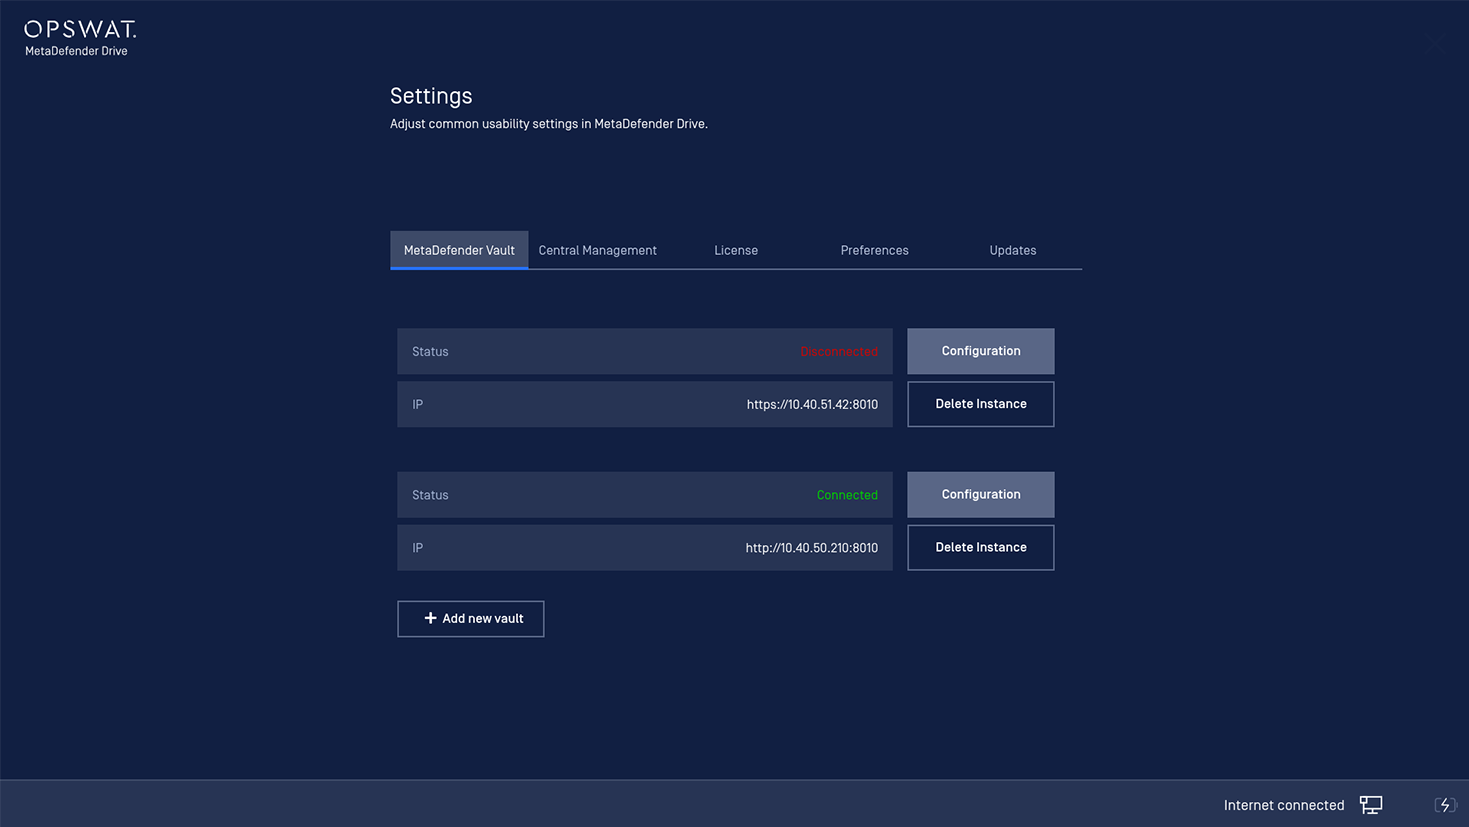Screen dimensions: 1469x827
Task: Click the plus icon on Add new vault
Action: click(x=430, y=618)
